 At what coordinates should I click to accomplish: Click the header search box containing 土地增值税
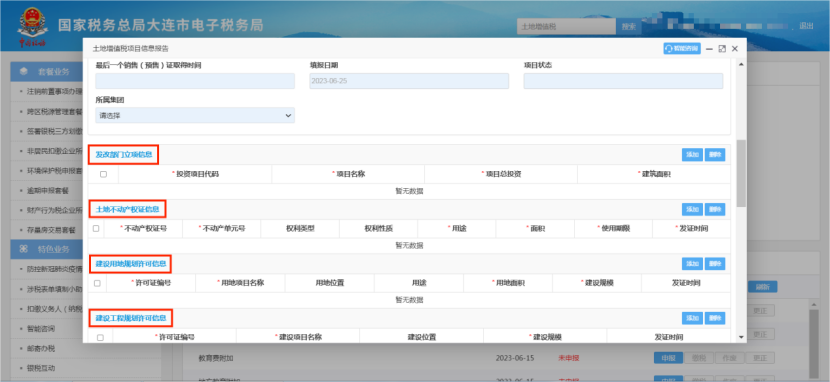(x=566, y=26)
